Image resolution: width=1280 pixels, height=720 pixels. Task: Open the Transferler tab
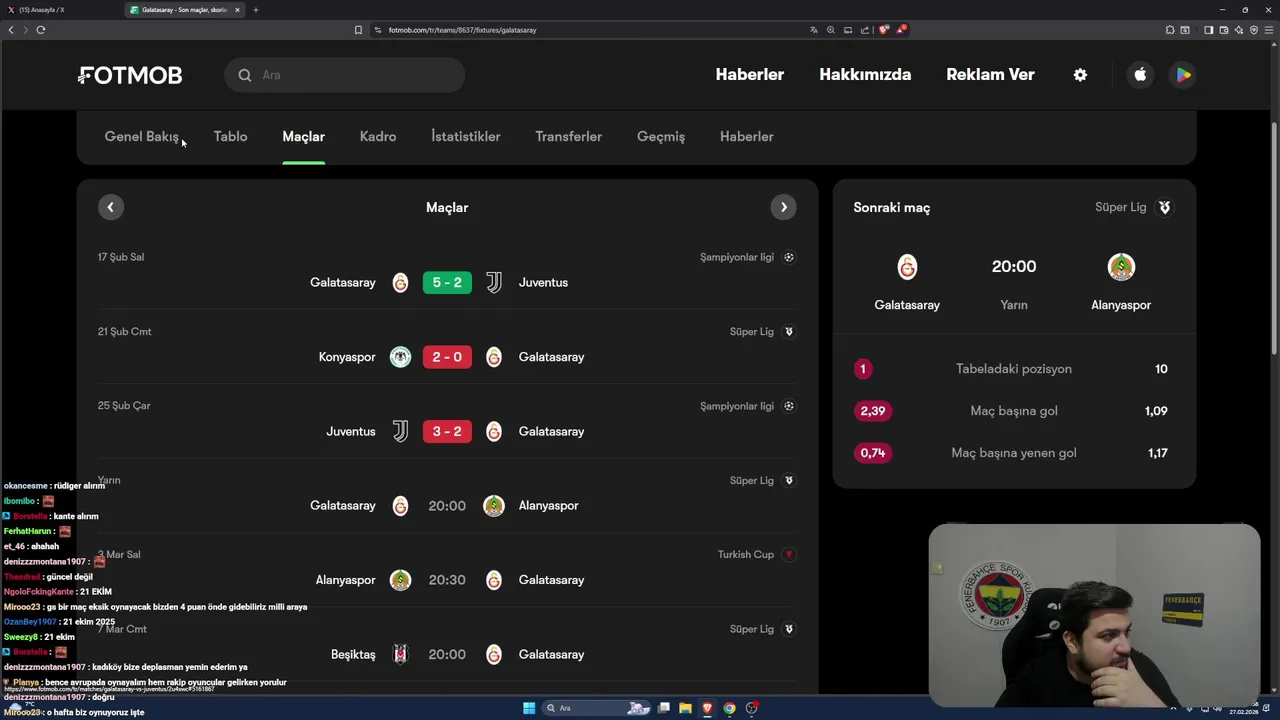point(568,137)
